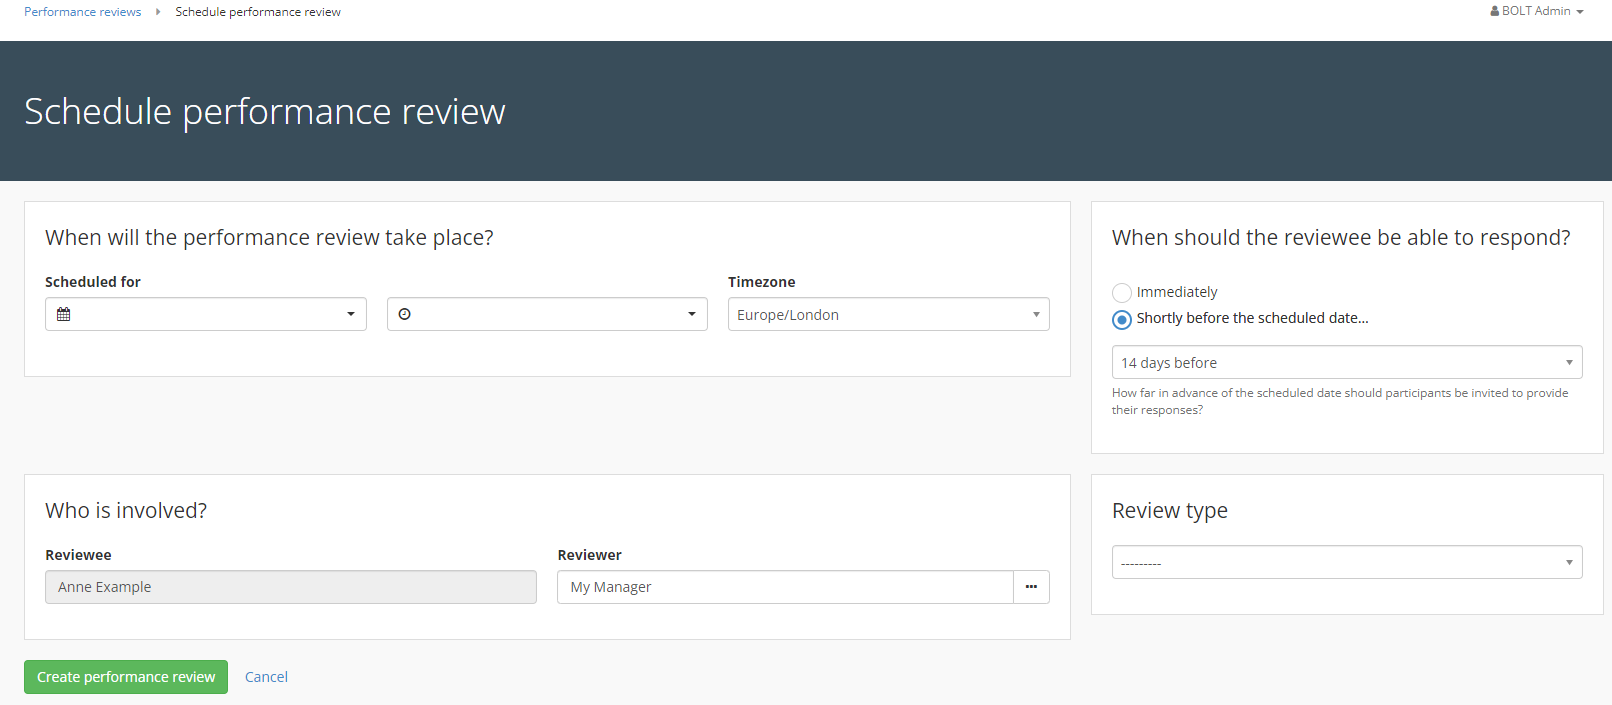
Task: Click the Immediately label text
Action: click(1177, 292)
